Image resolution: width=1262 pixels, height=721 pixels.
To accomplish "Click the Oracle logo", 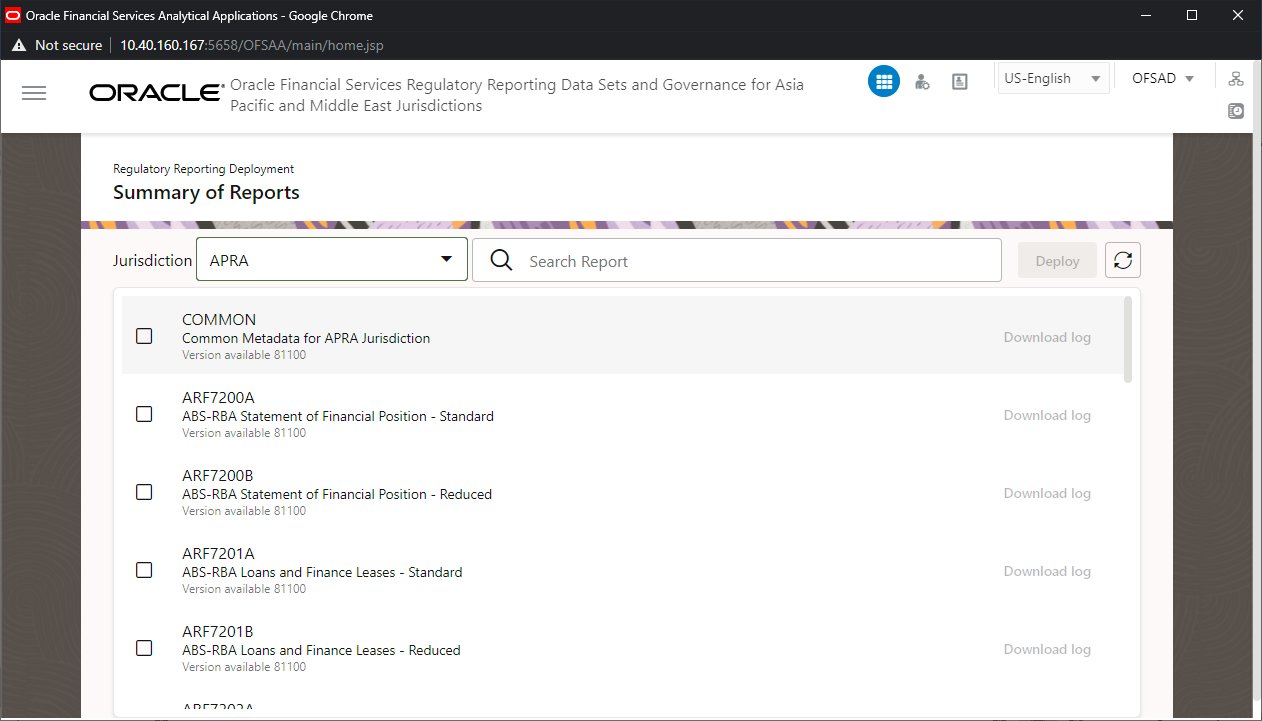I will point(156,93).
